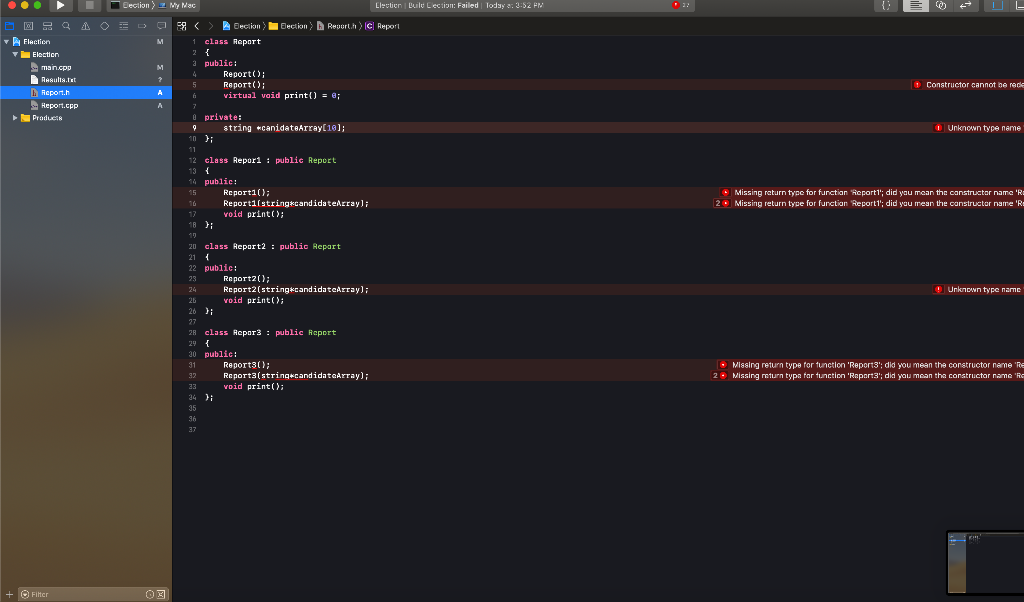Switch to the Version editor
The height and width of the screenshot is (602, 1024).
click(x=965, y=5)
